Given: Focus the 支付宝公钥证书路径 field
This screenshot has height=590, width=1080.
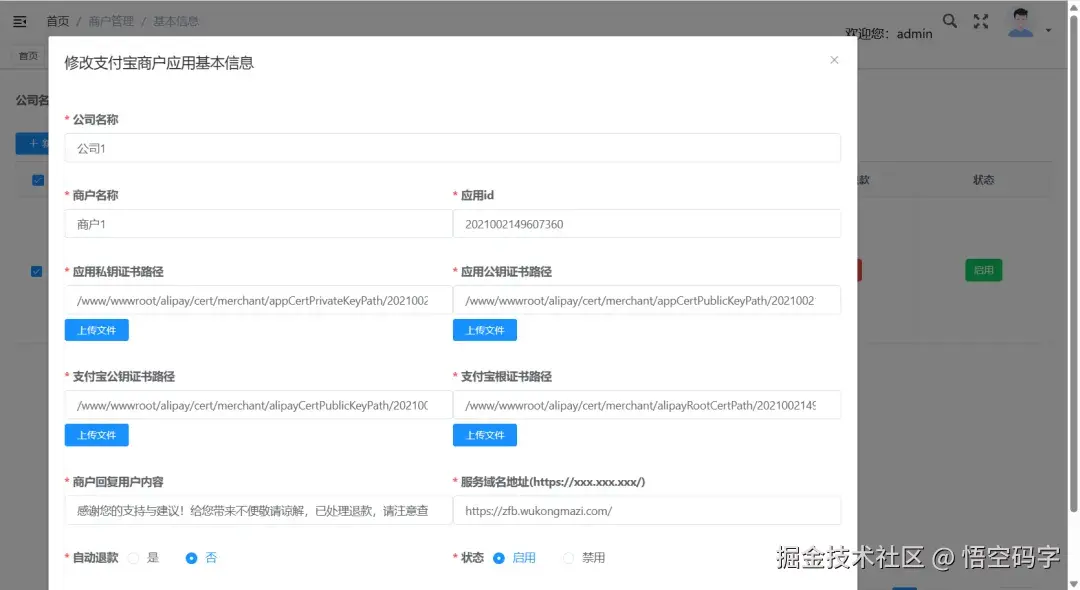Looking at the screenshot, I should point(258,405).
